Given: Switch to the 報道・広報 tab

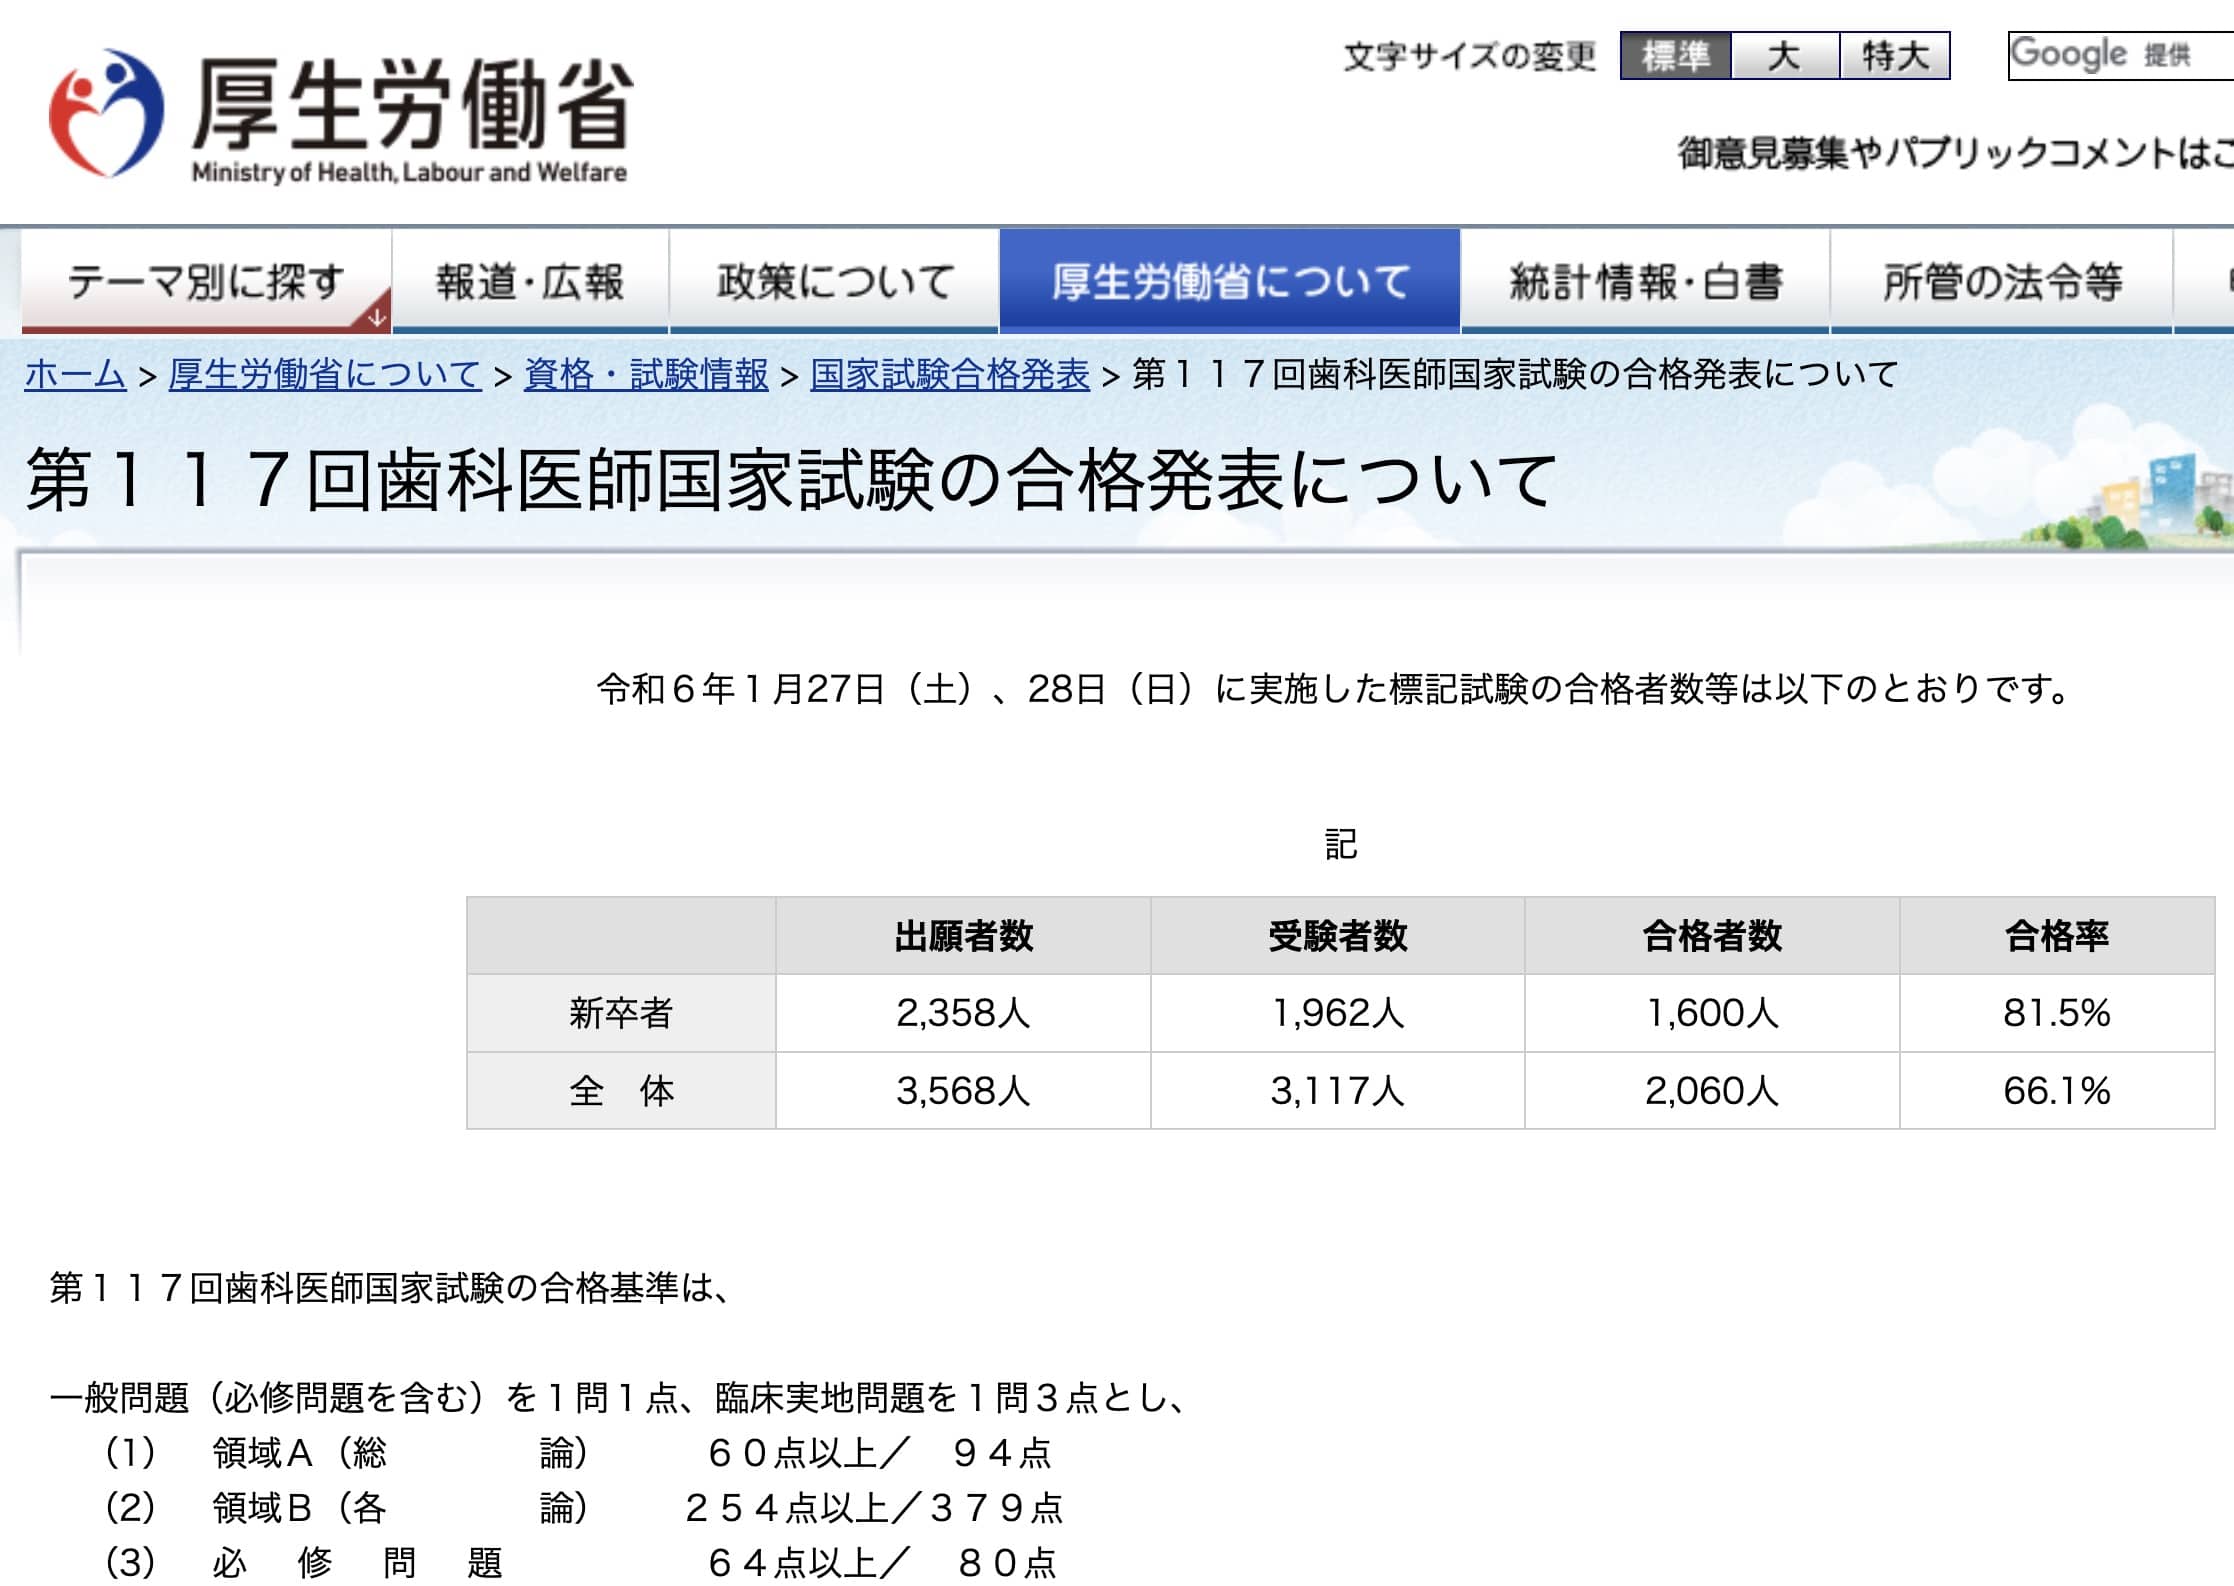Looking at the screenshot, I should click(x=528, y=281).
